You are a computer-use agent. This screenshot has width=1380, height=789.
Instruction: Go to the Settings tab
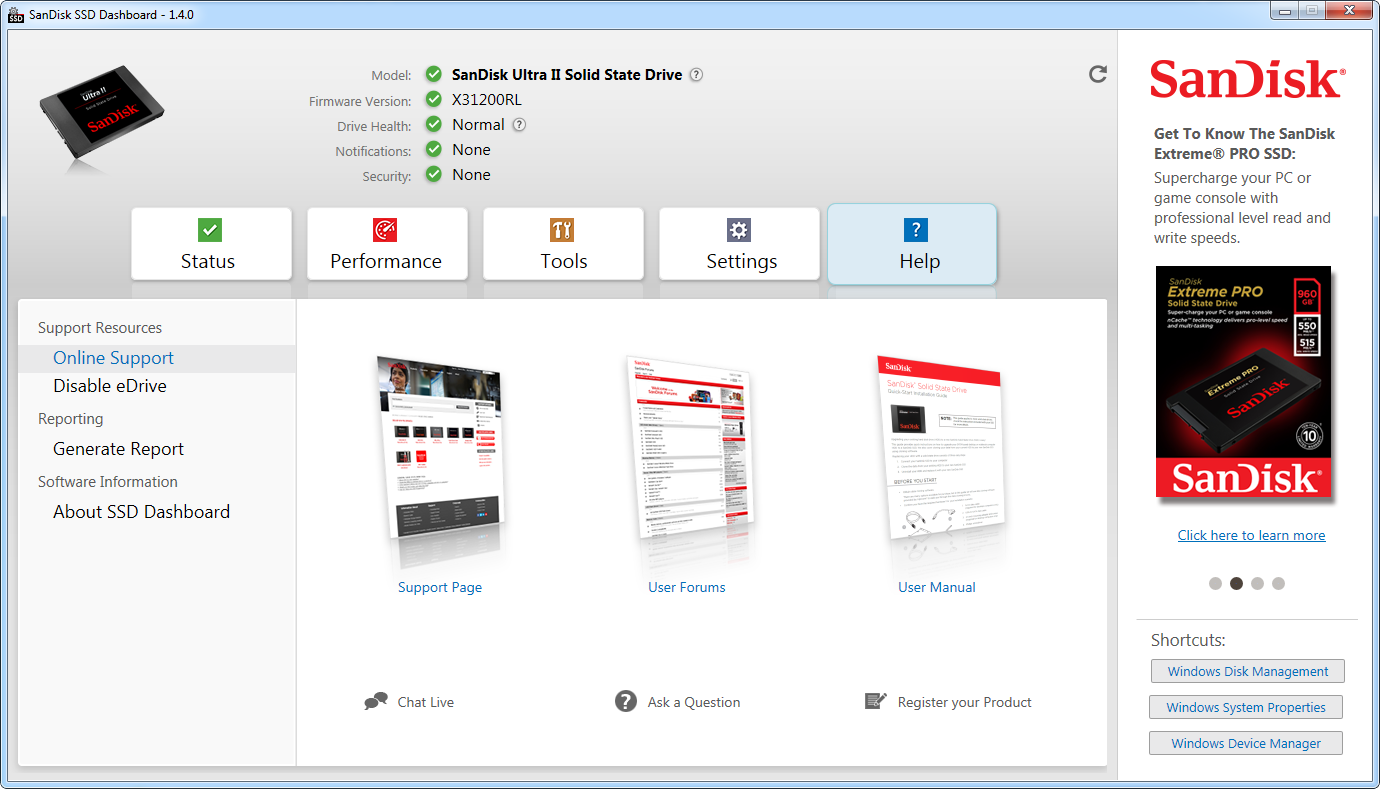[739, 244]
